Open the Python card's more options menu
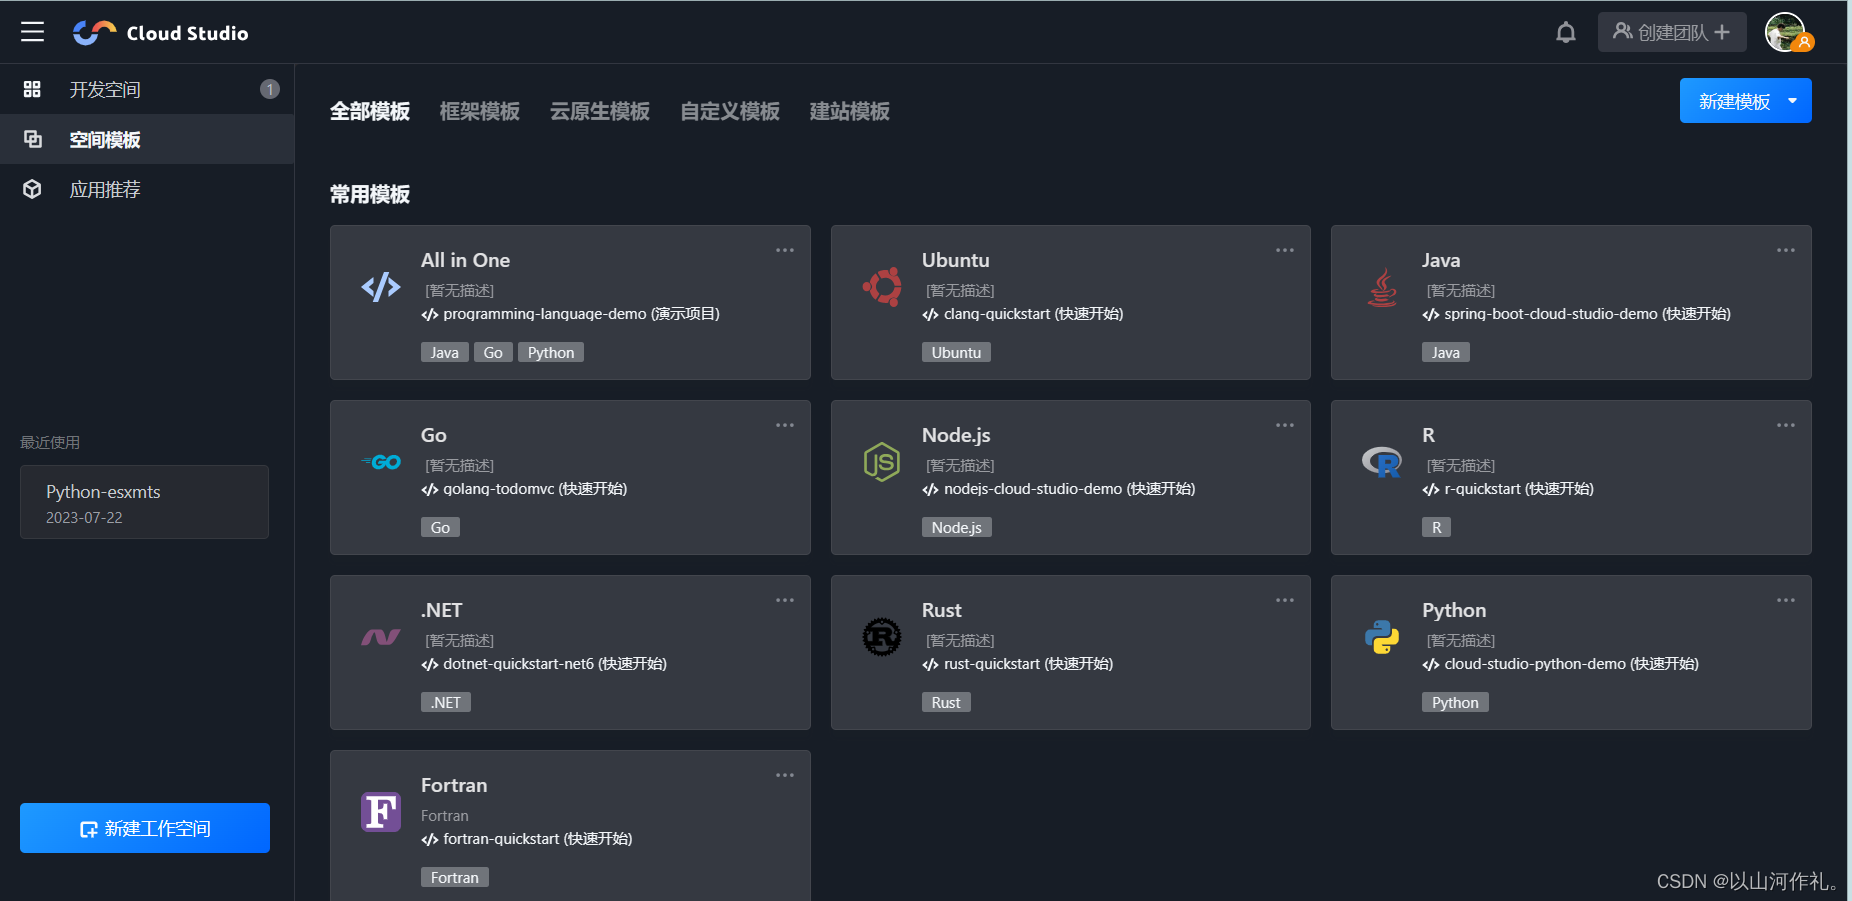 click(x=1786, y=600)
